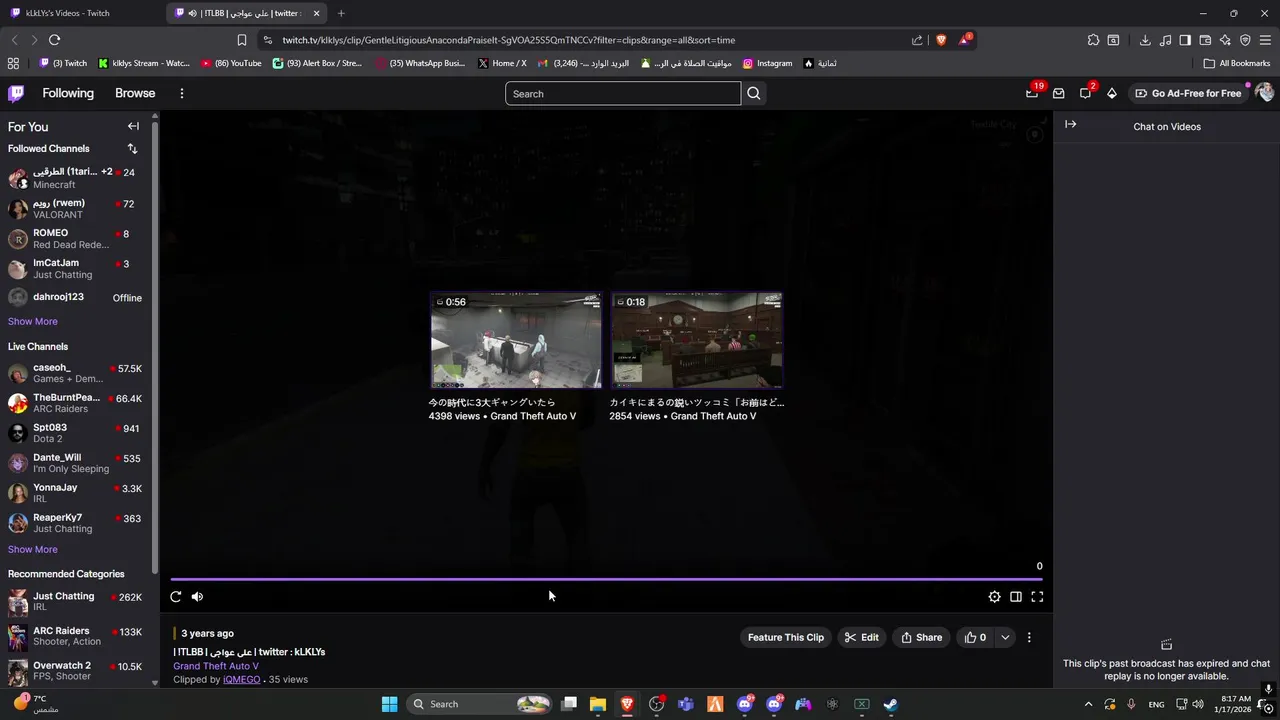Open Steam from the taskbar
Viewport: 1280px width, 720px height.
tap(890, 704)
